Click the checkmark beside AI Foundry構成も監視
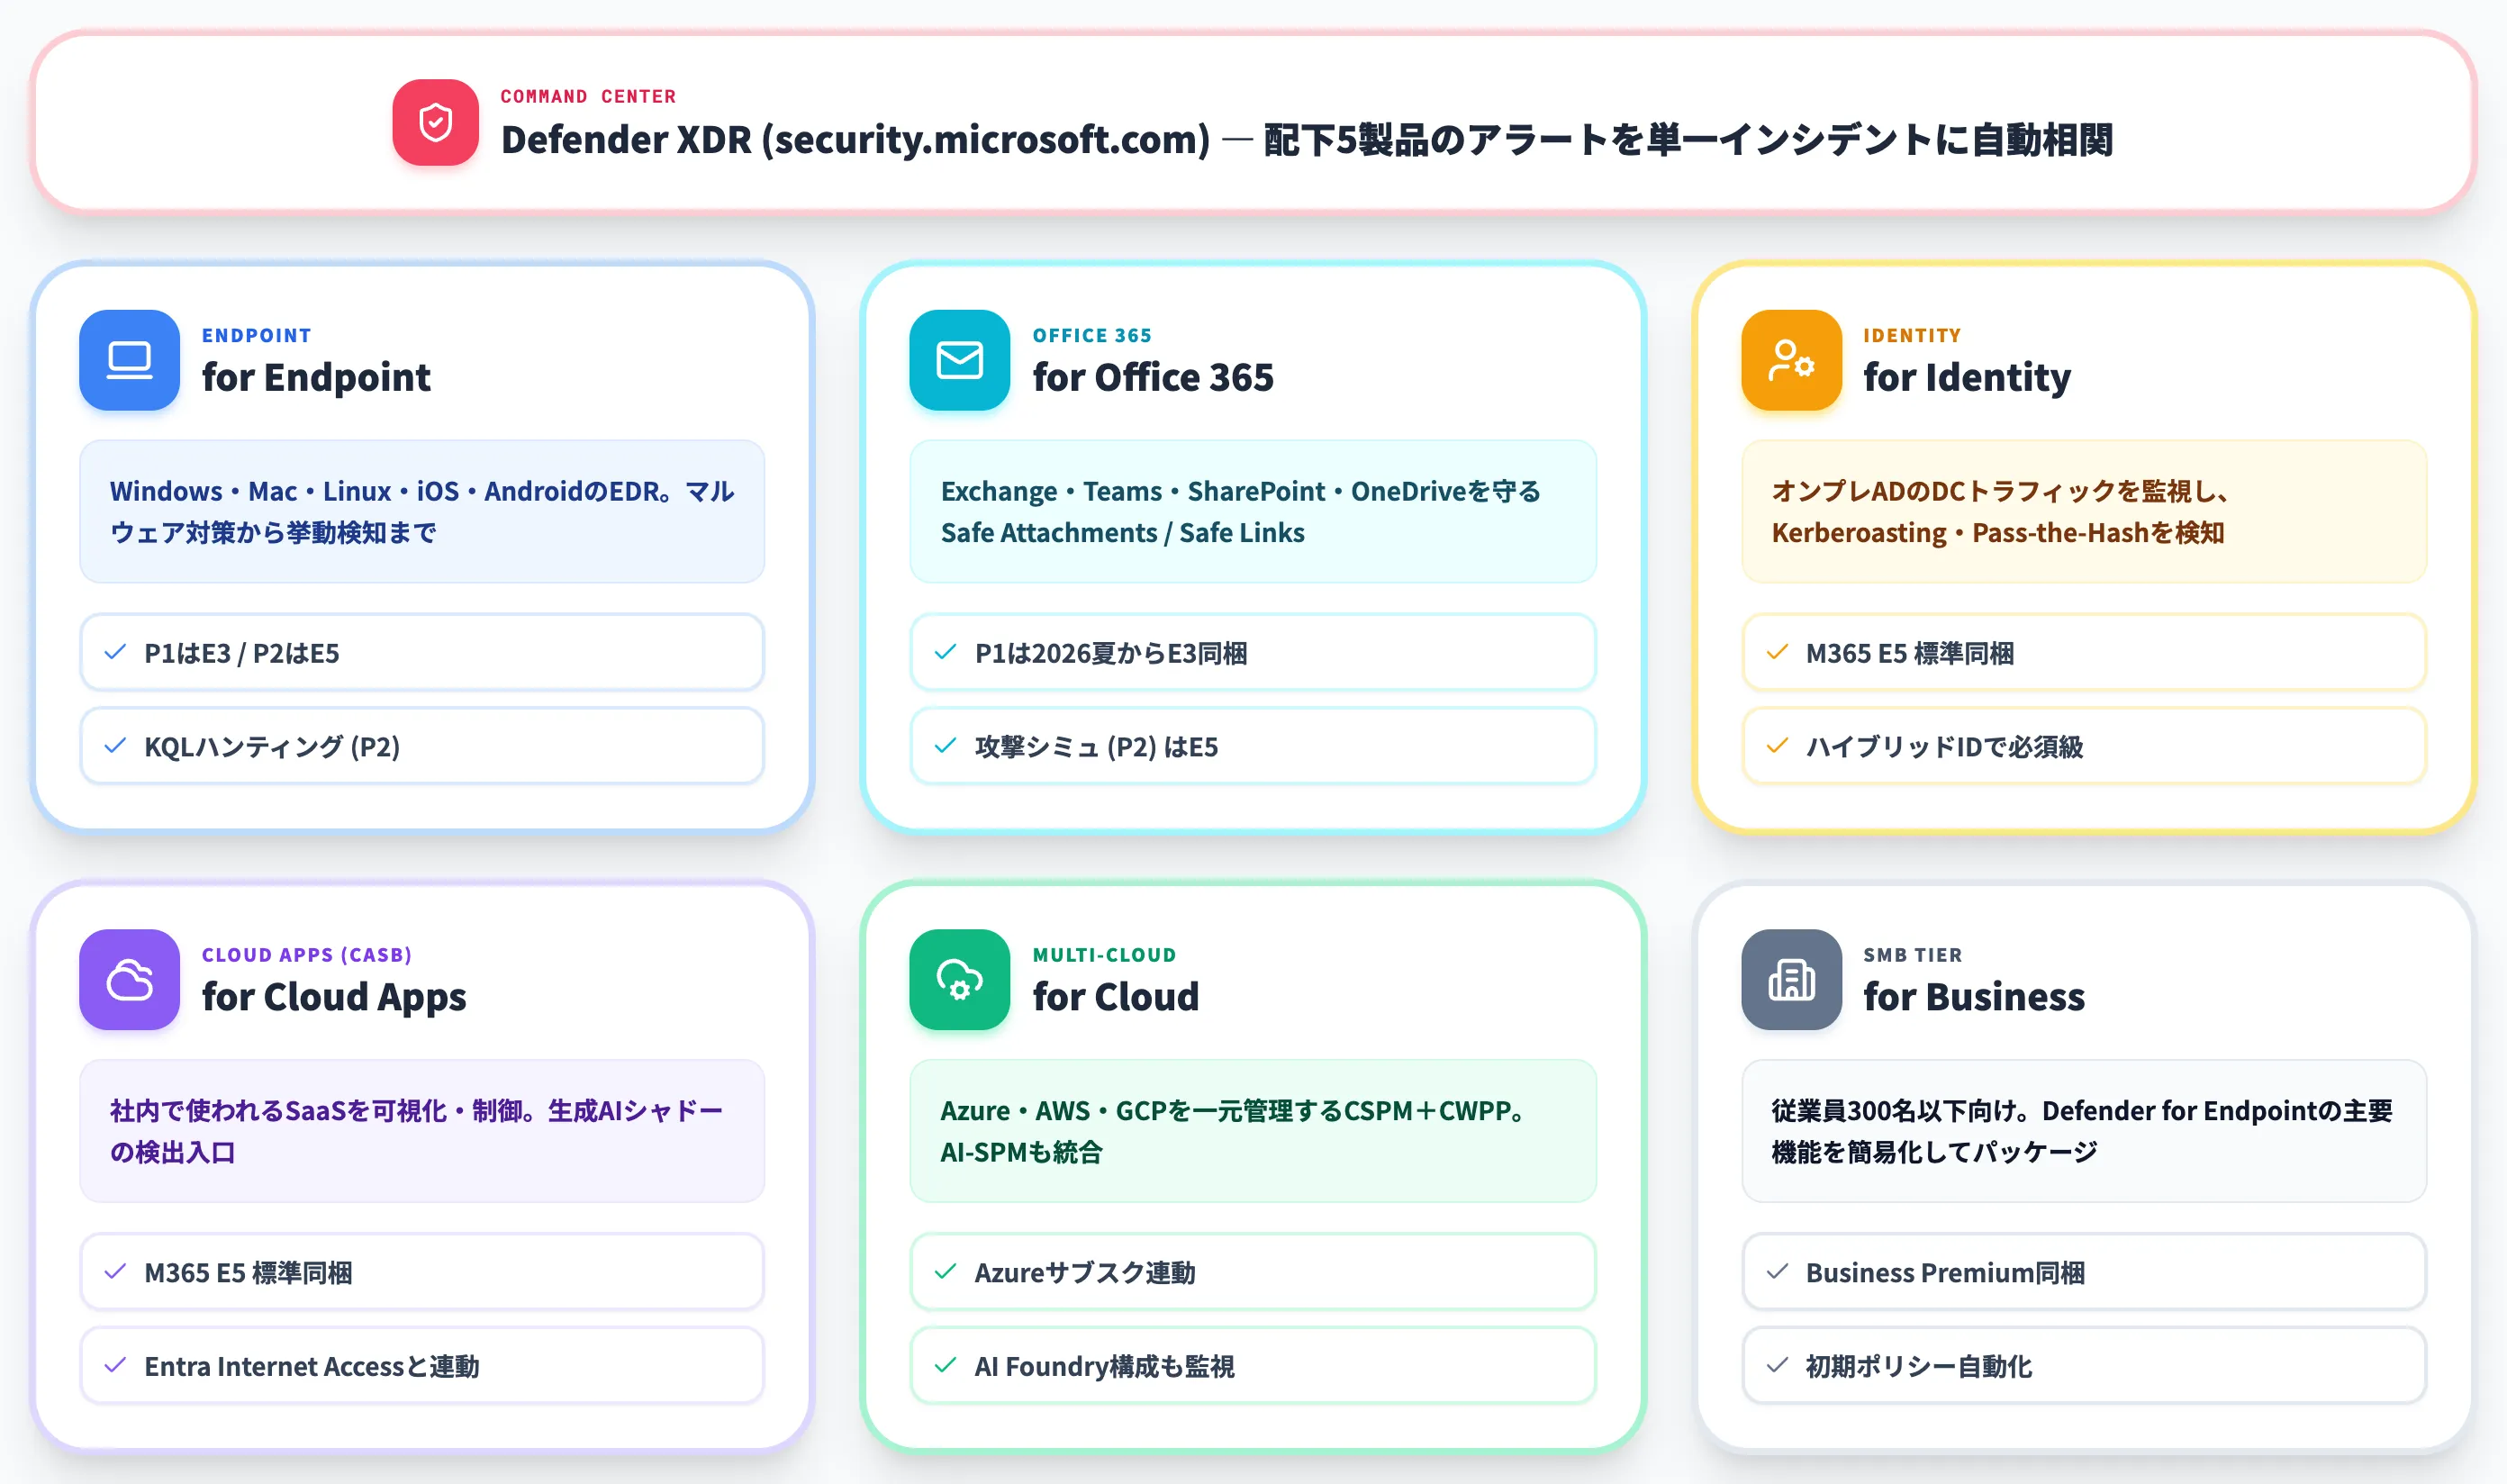This screenshot has height=1484, width=2507. (x=945, y=1365)
